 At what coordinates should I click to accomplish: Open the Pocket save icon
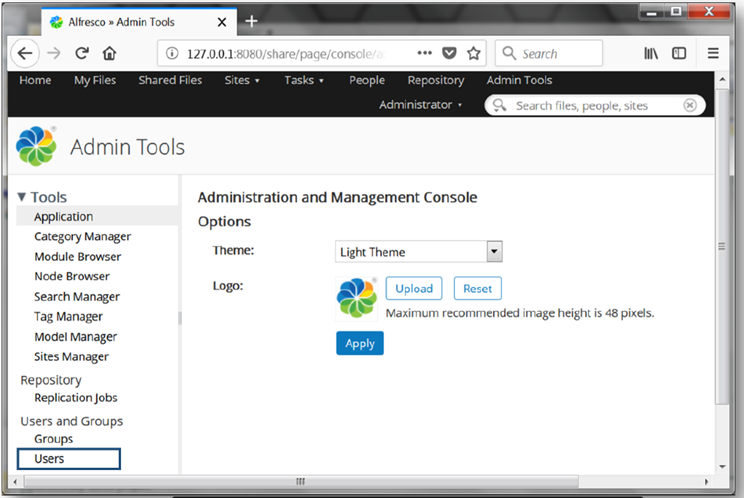tap(450, 54)
